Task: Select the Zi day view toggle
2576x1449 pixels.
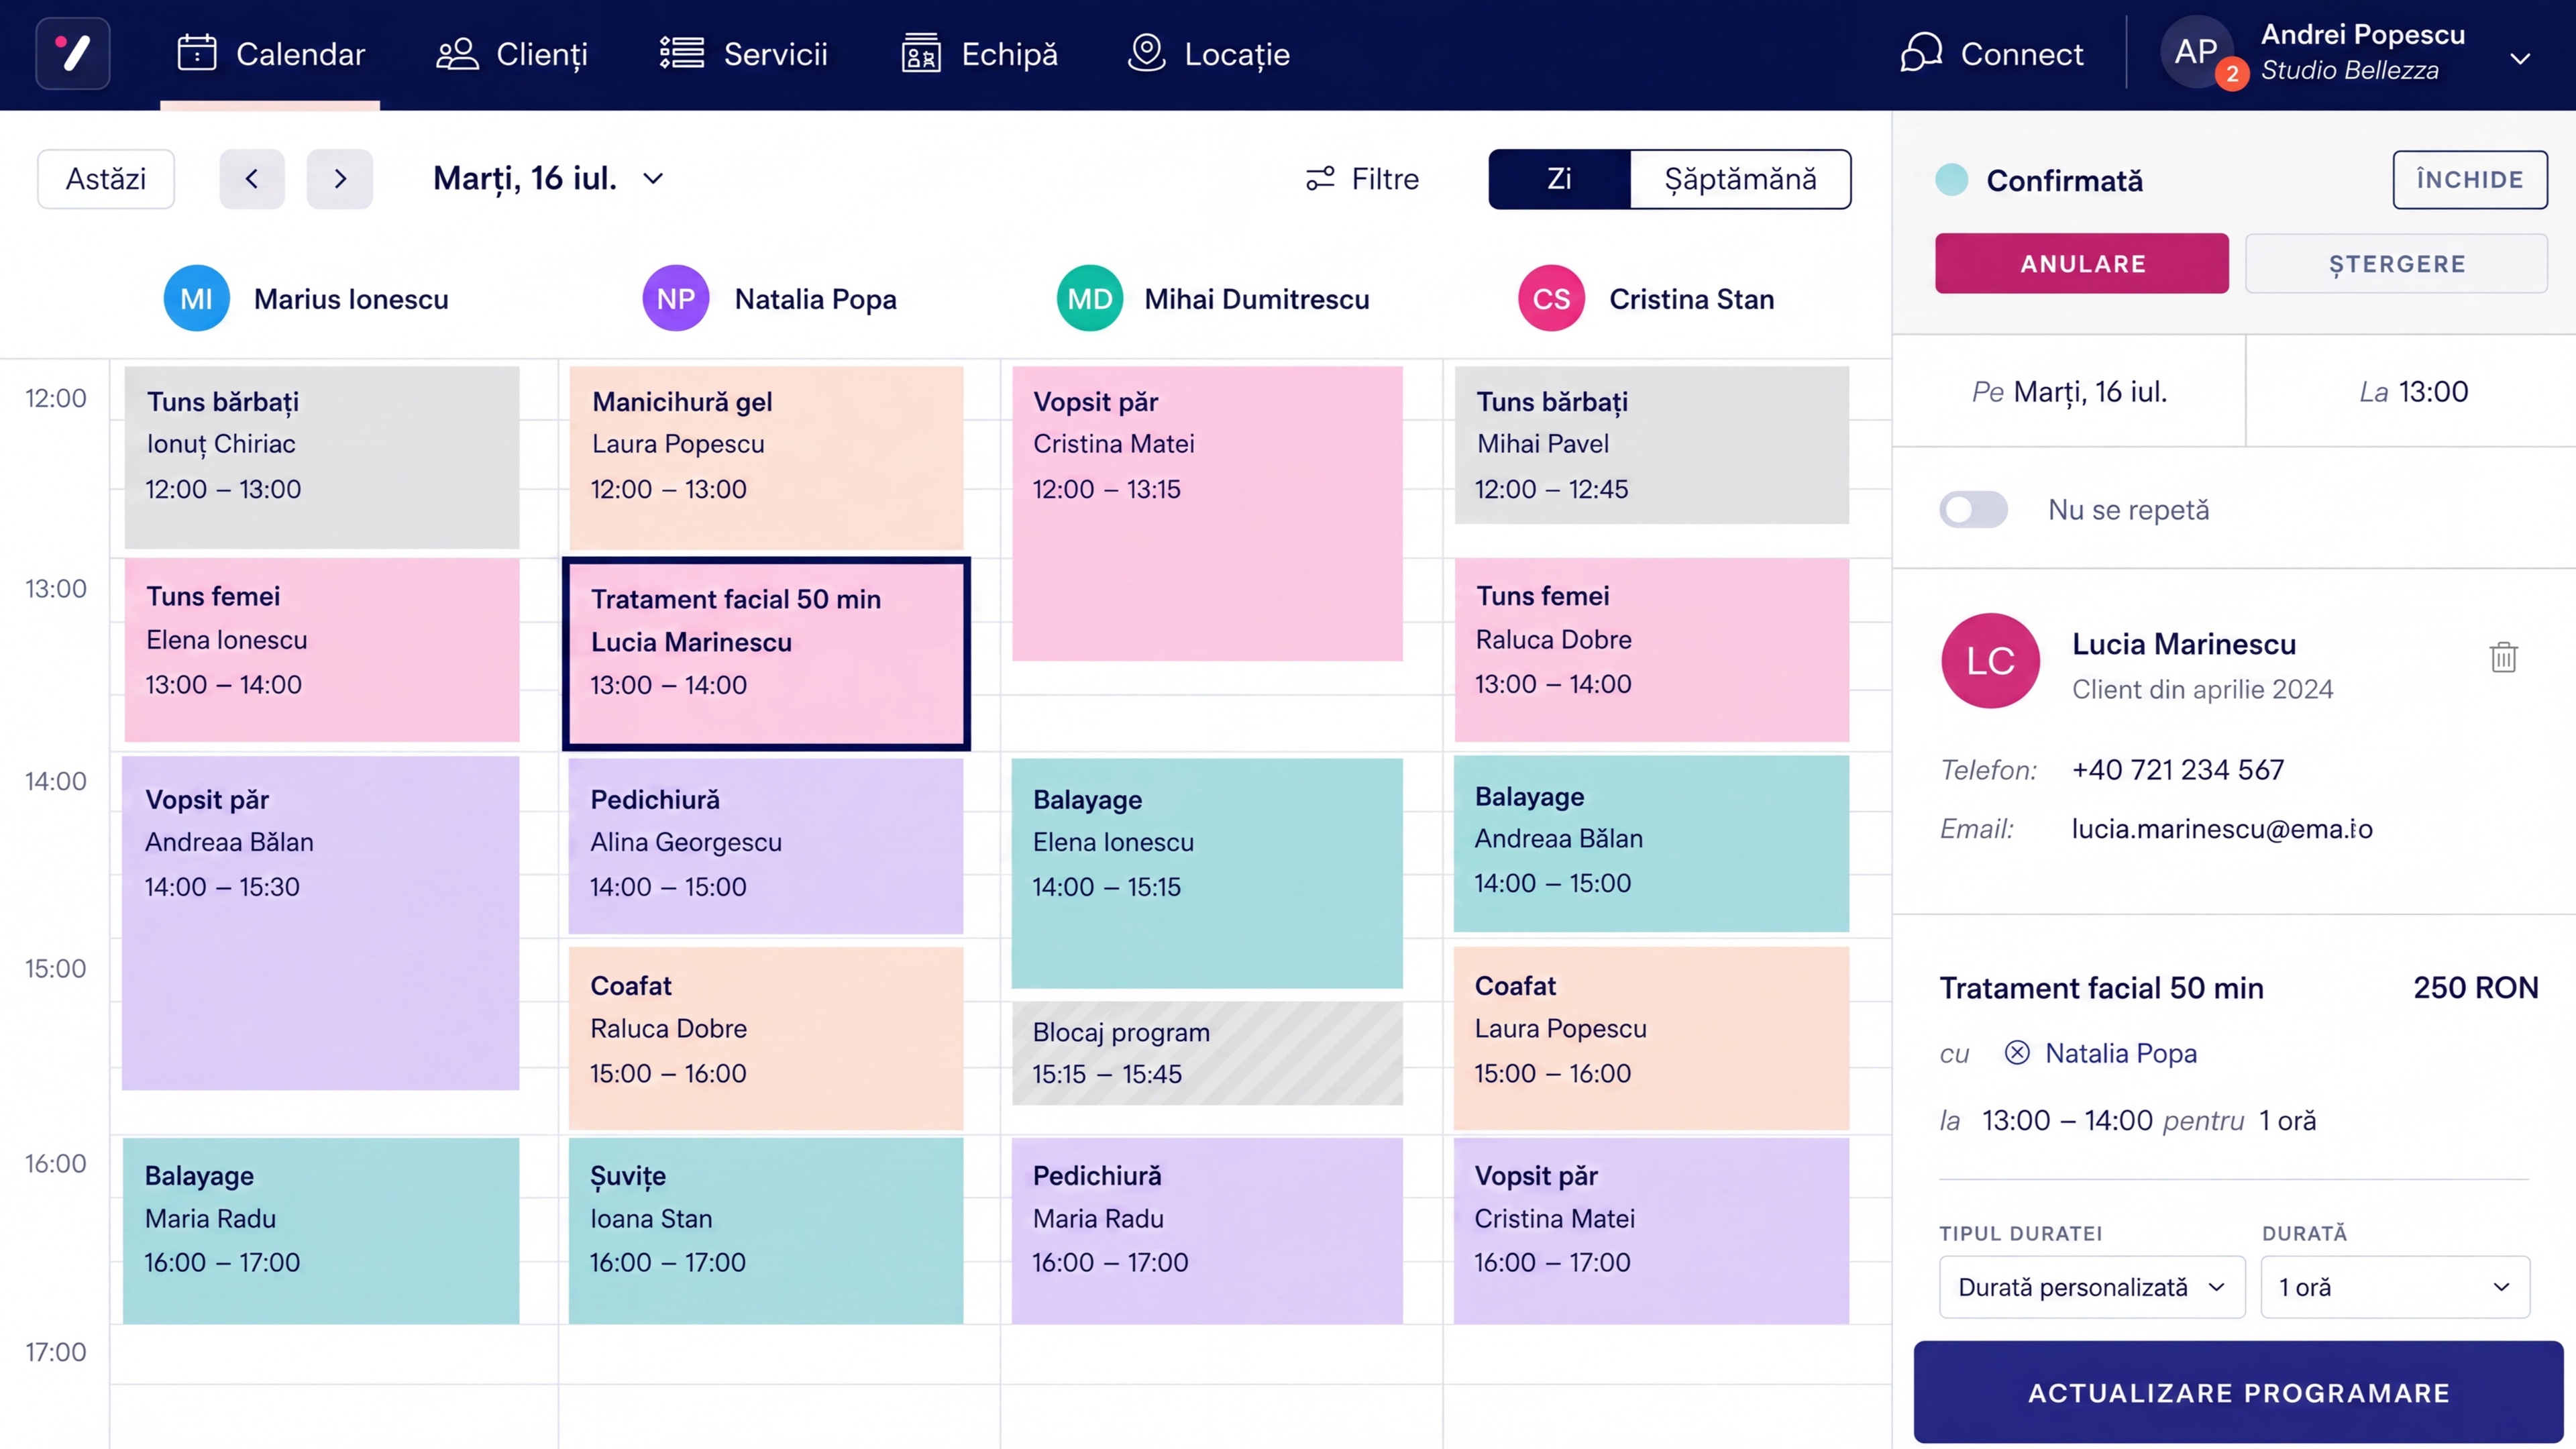Action: 1559,179
